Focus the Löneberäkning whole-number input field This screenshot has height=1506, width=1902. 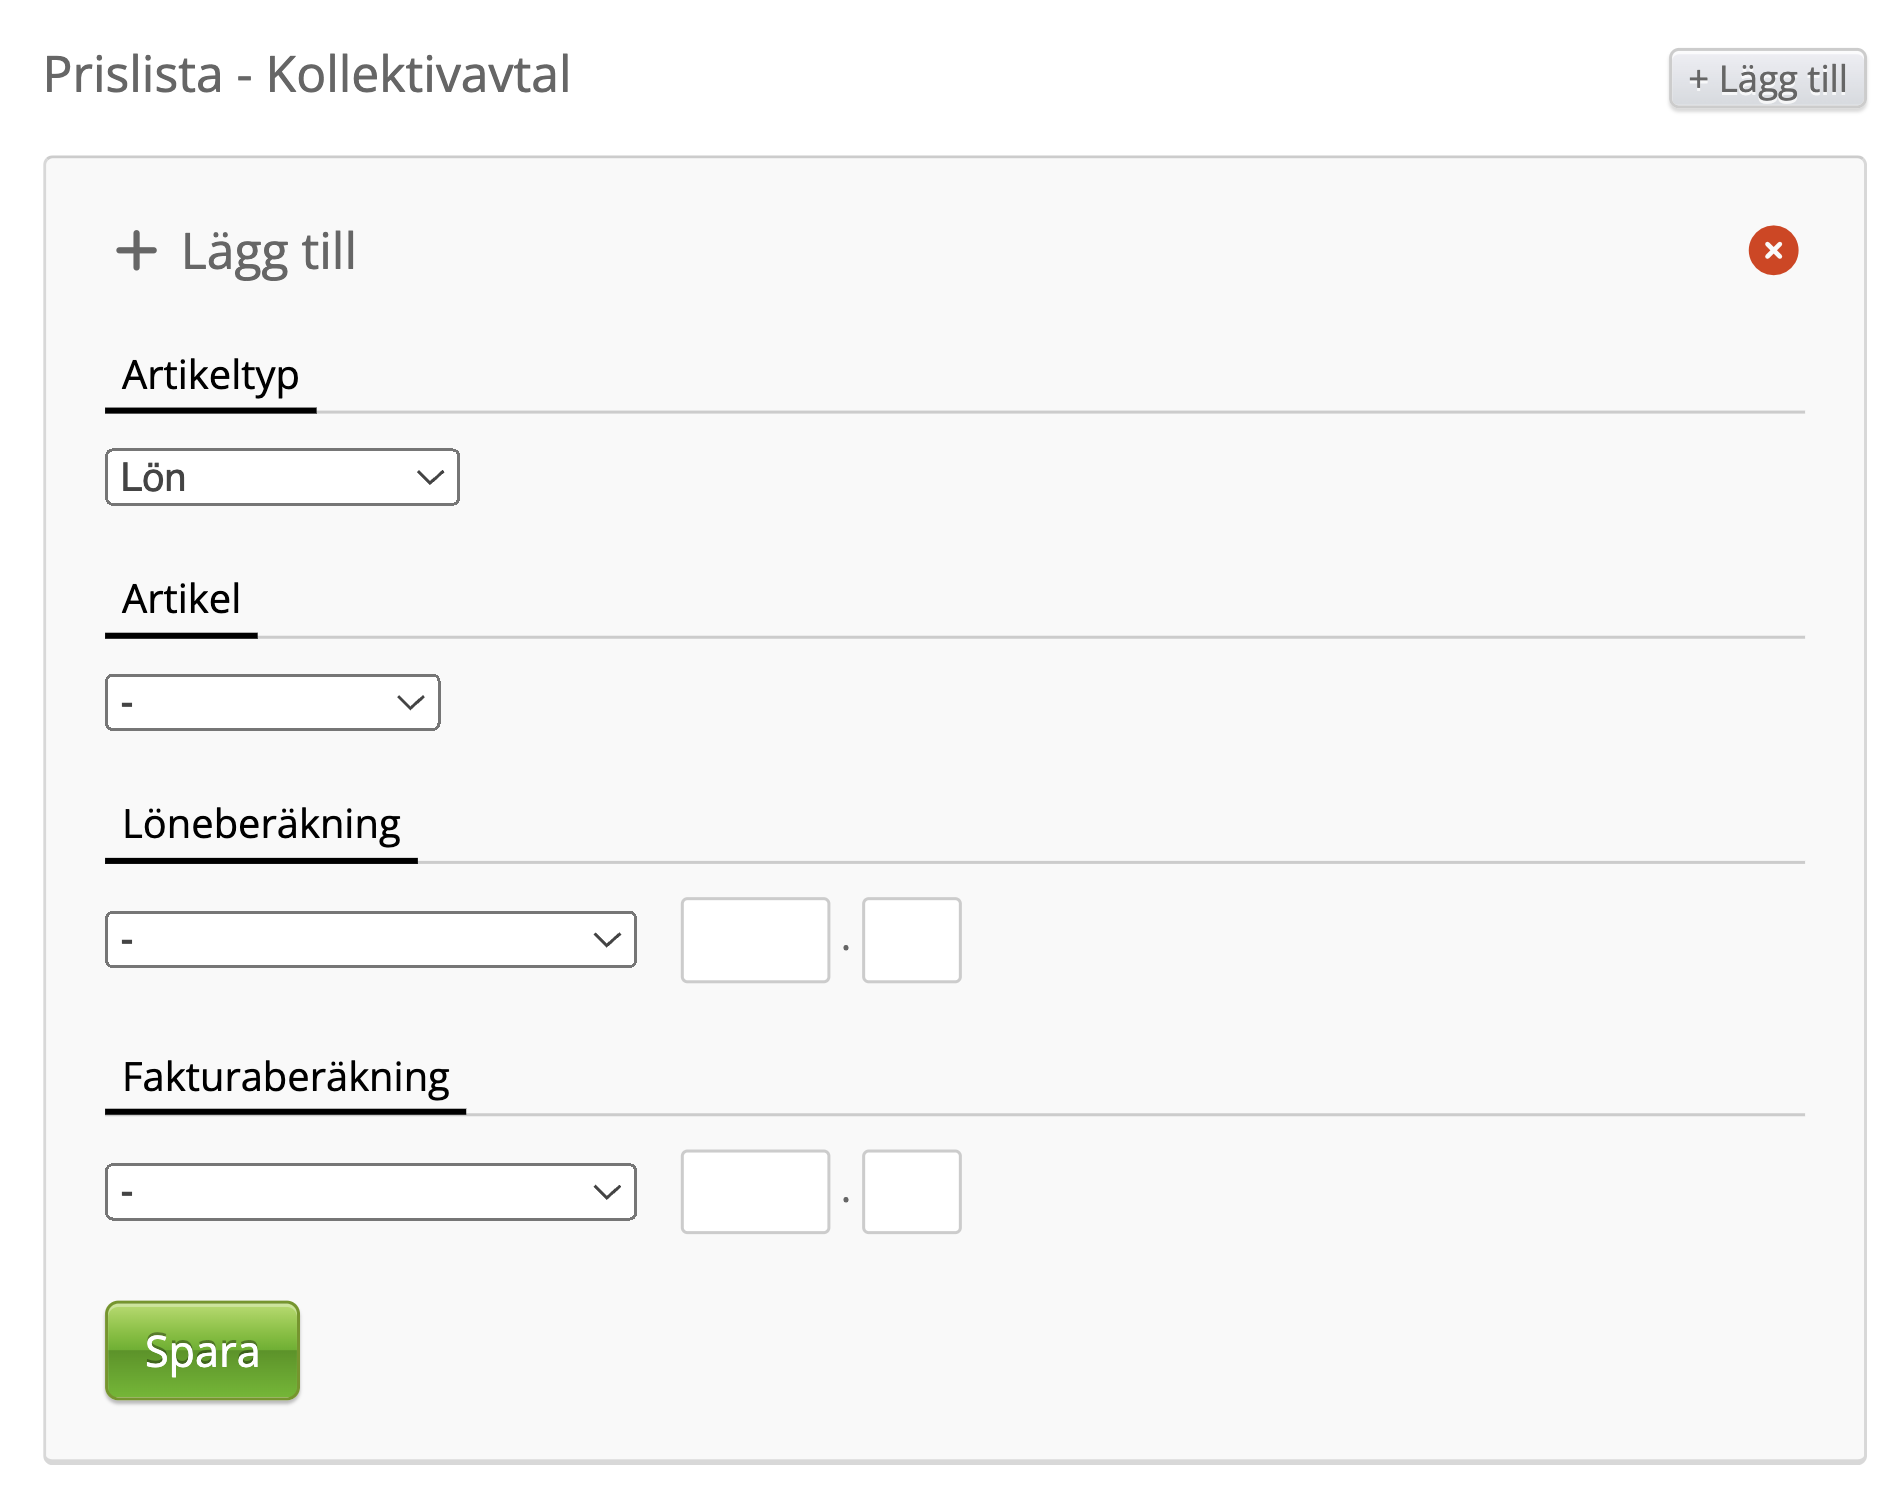755,940
